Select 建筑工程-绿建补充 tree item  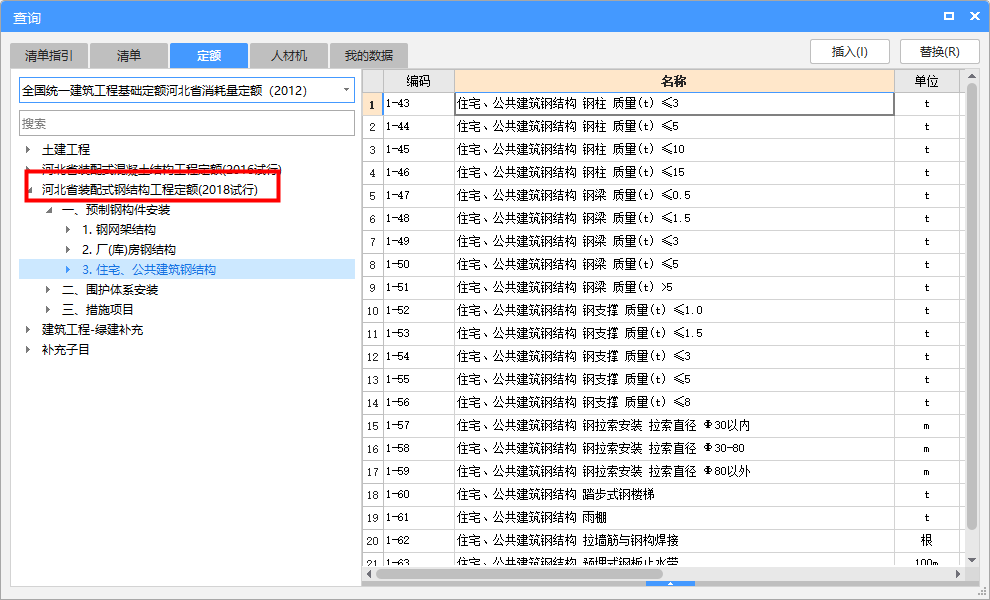tap(92, 330)
